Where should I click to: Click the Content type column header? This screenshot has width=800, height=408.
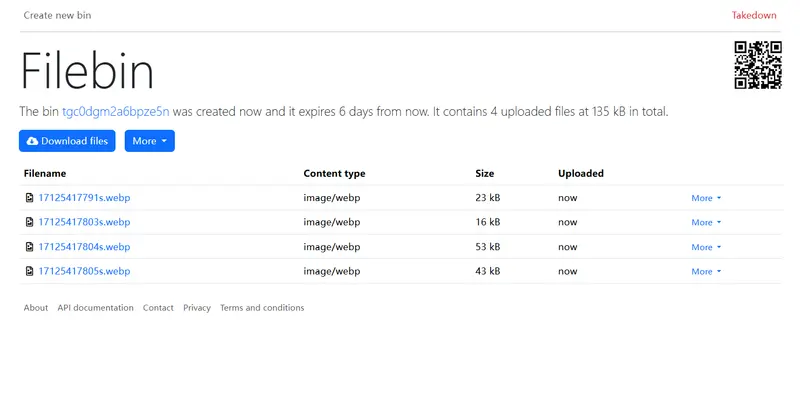tap(334, 173)
